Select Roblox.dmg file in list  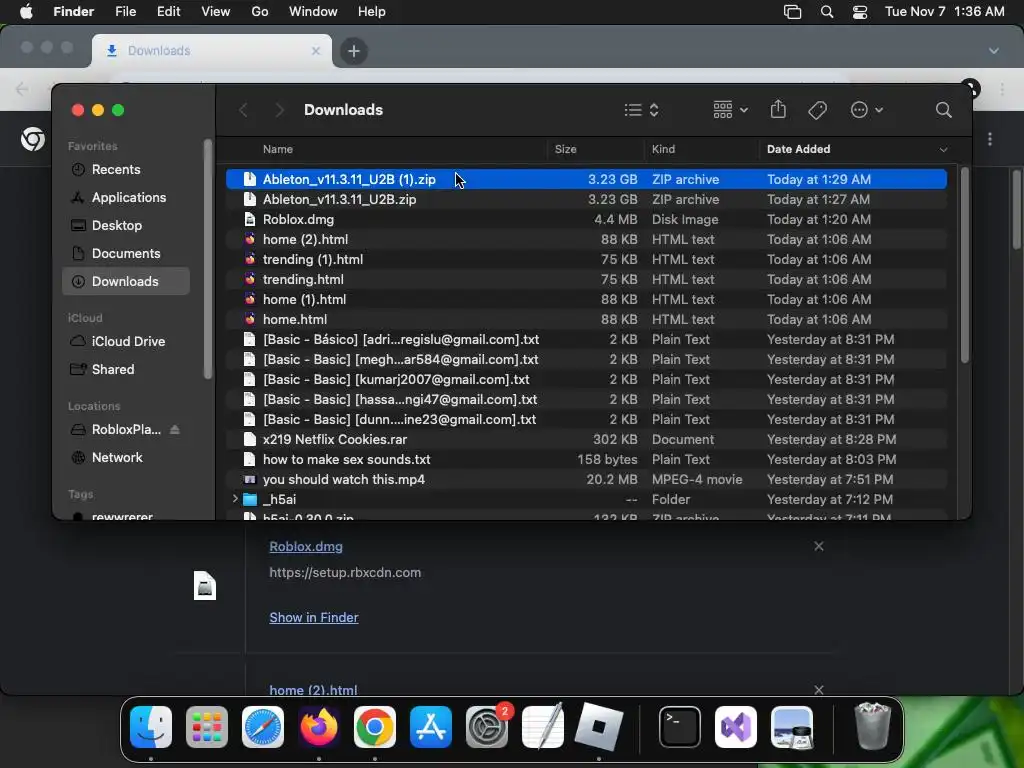586,219
